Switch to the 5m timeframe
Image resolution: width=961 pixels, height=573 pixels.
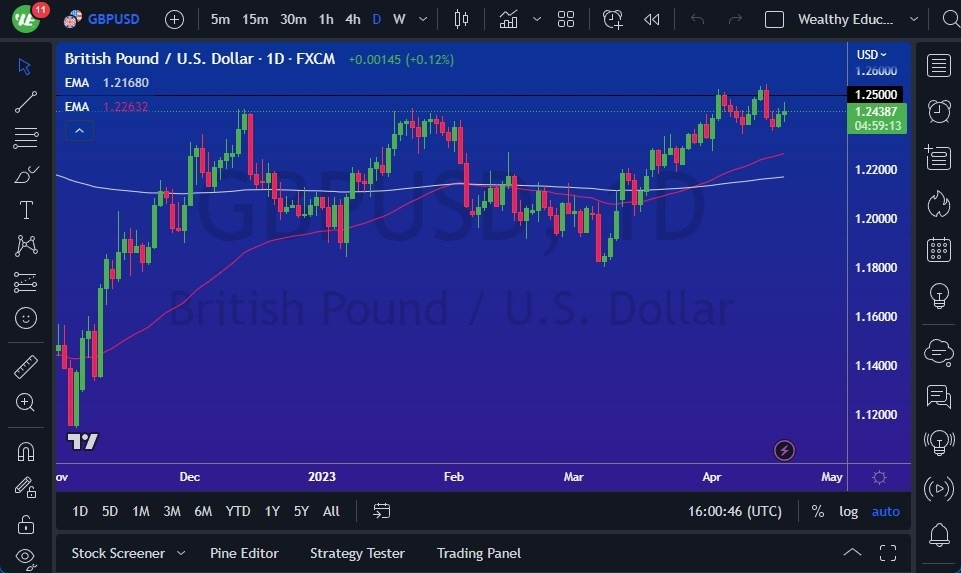tap(220, 20)
